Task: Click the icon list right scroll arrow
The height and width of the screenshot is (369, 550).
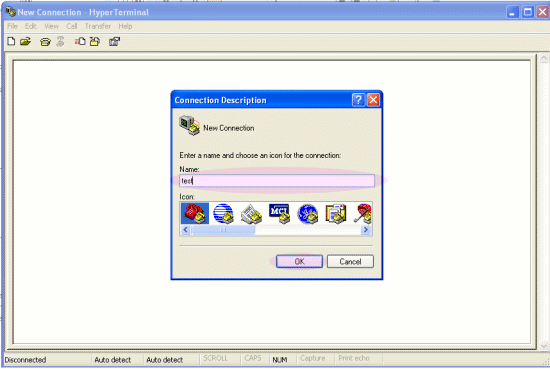Action: [366, 230]
